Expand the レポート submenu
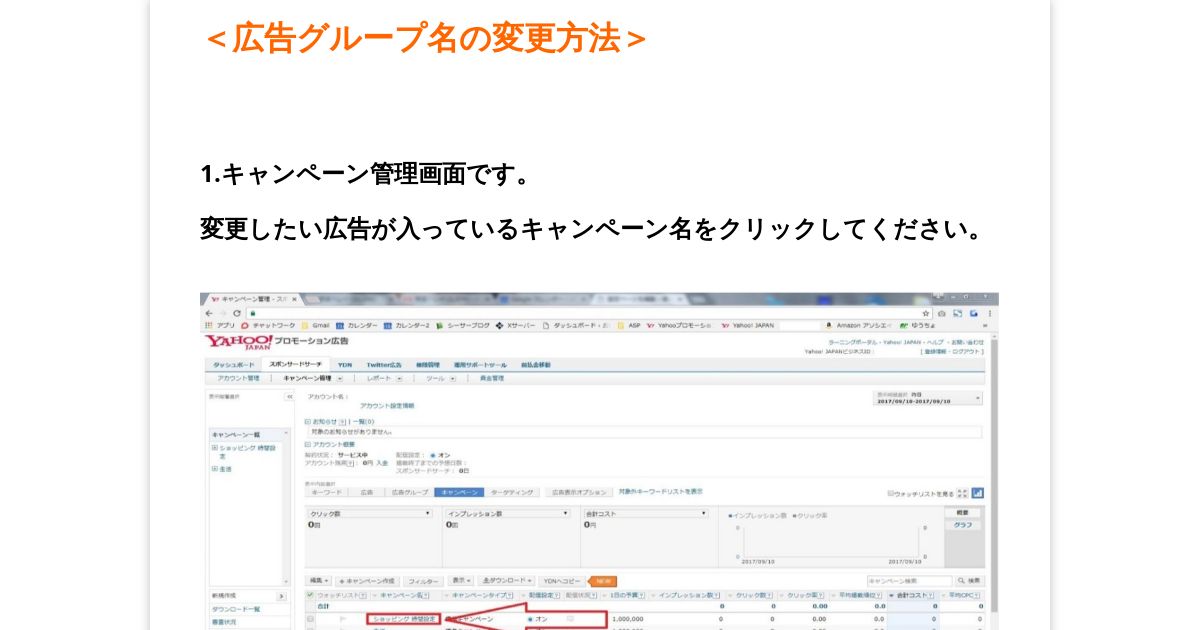This screenshot has height=630, width=1200. (399, 378)
